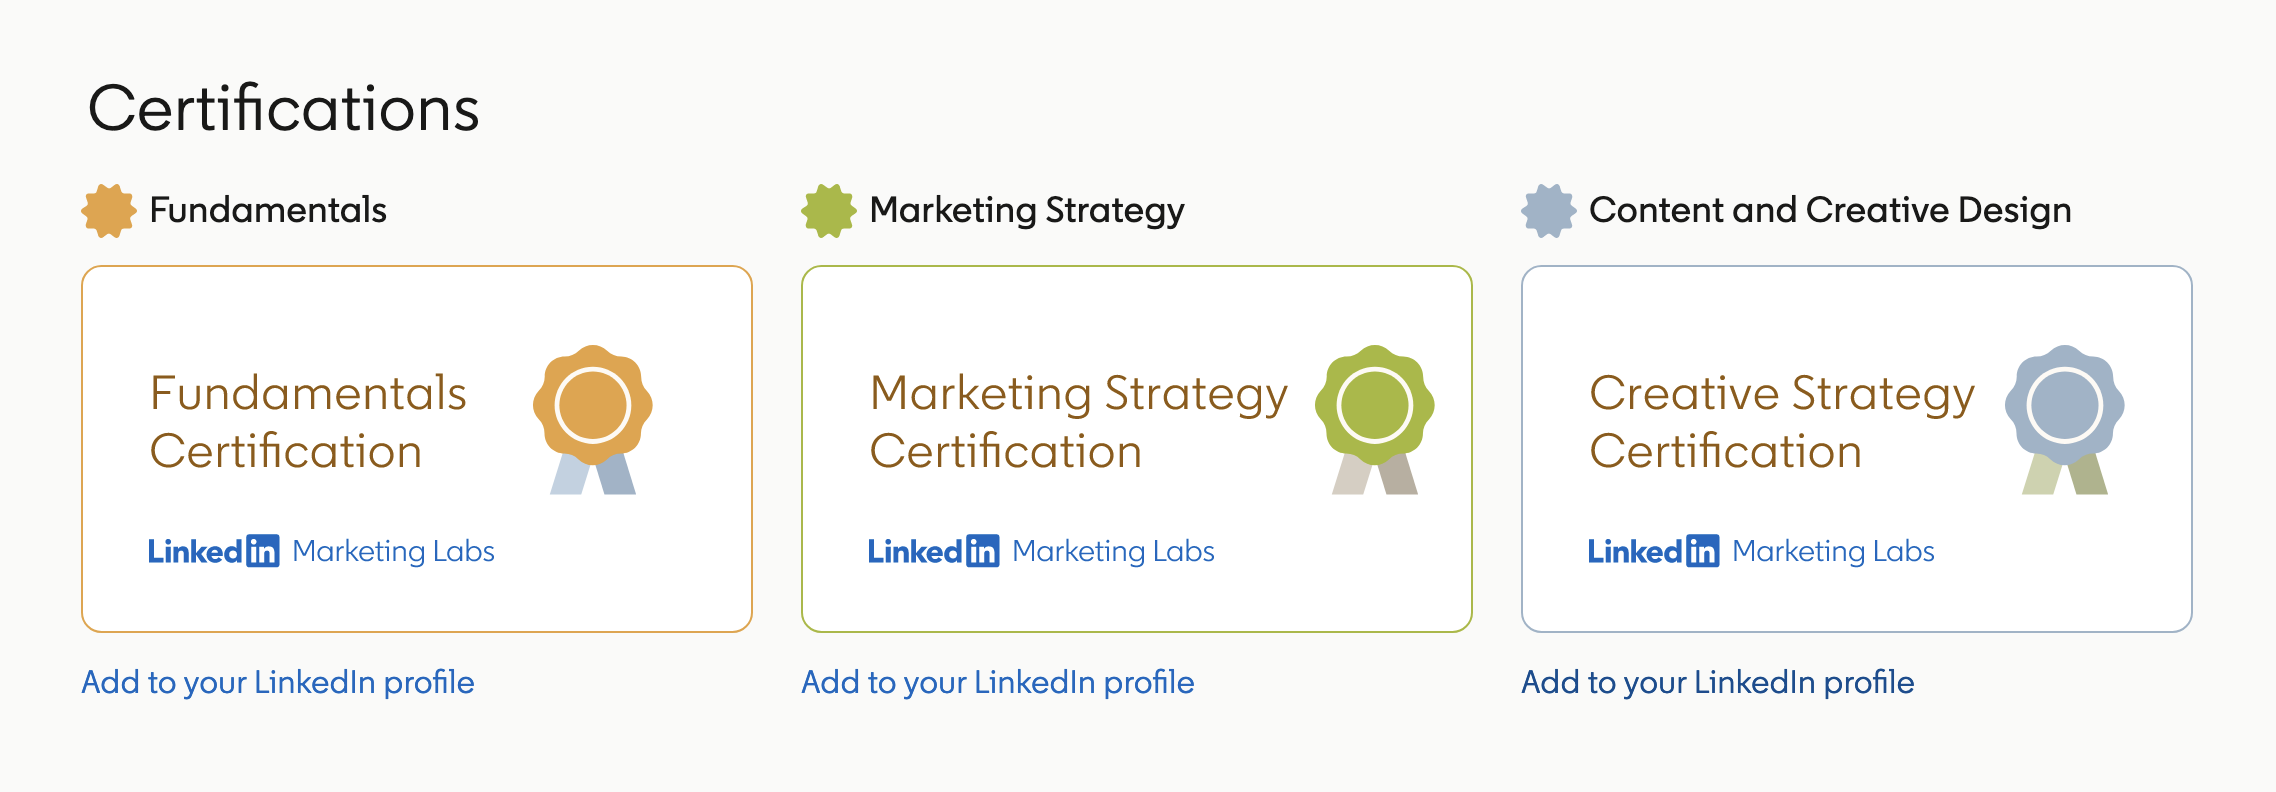Select the Marketing Strategy category label
Screen dimensions: 2276x792
(1027, 210)
